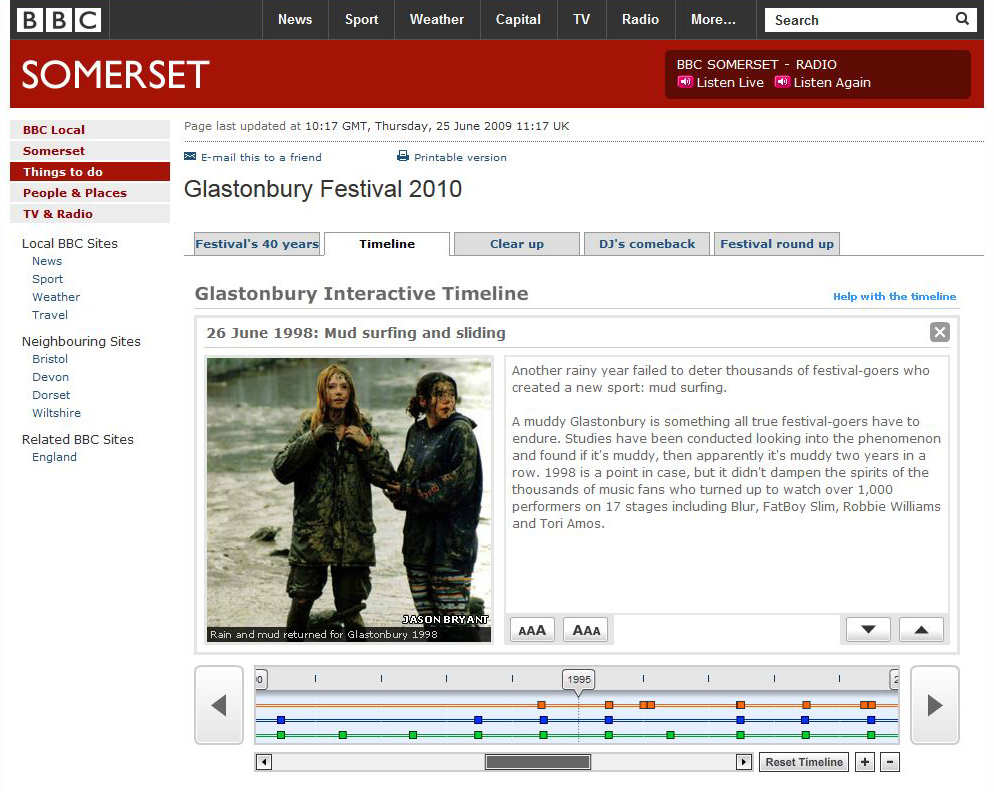This screenshot has width=994, height=792.
Task: Click the Listen Again speaker icon
Action: (782, 82)
